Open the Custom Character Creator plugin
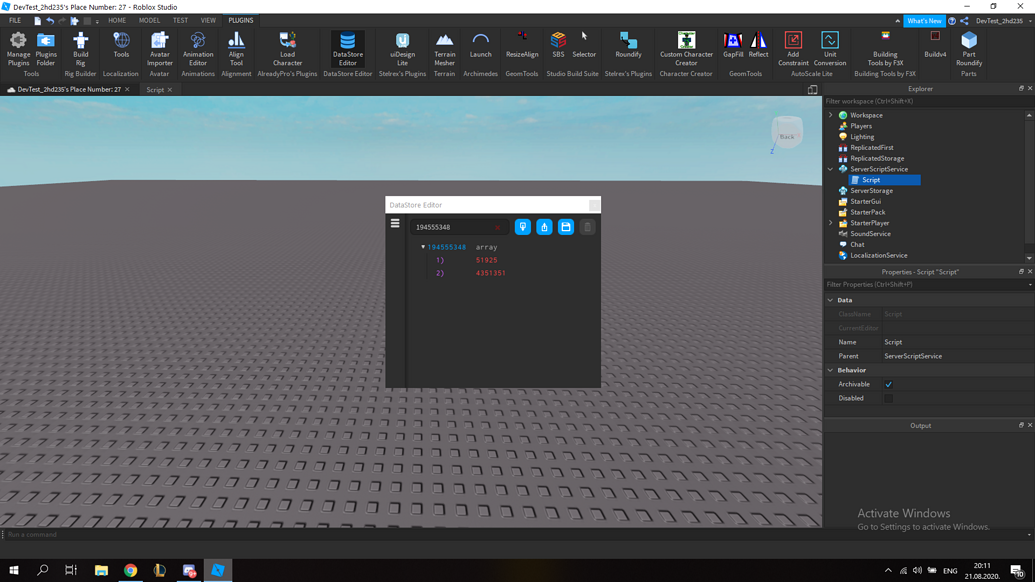 point(686,50)
